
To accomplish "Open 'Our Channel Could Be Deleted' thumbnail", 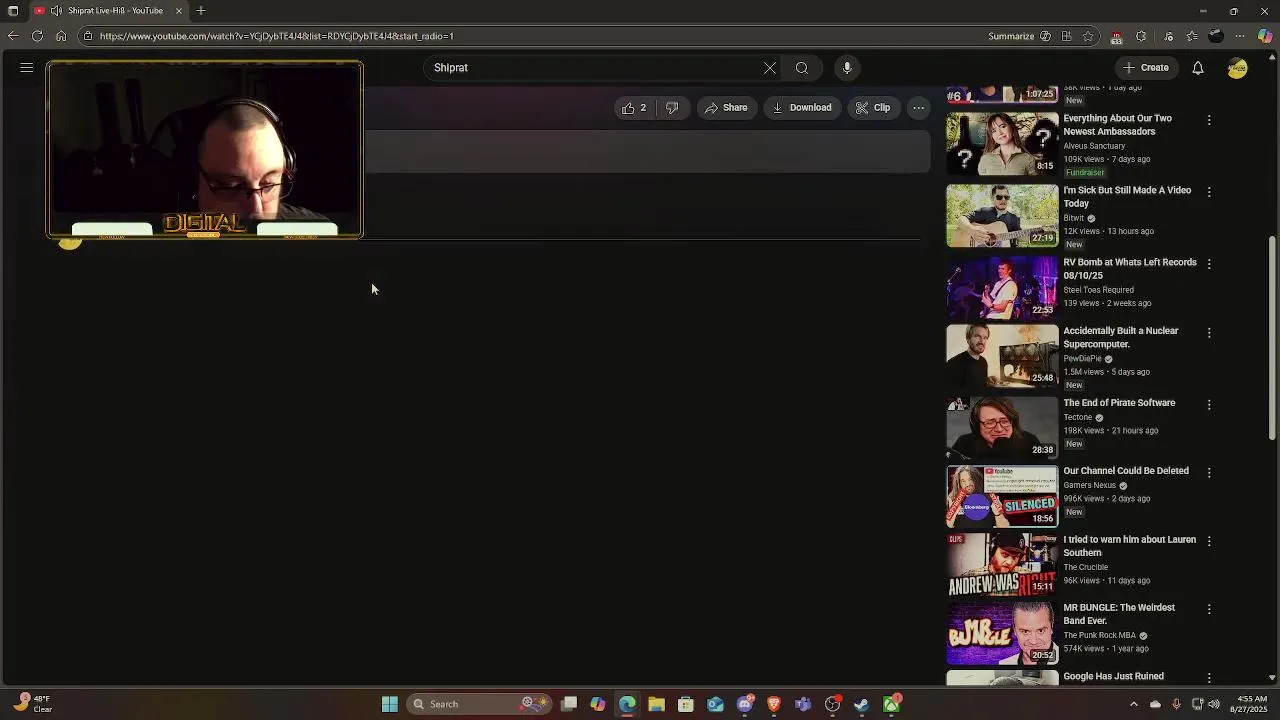I will [1002, 496].
